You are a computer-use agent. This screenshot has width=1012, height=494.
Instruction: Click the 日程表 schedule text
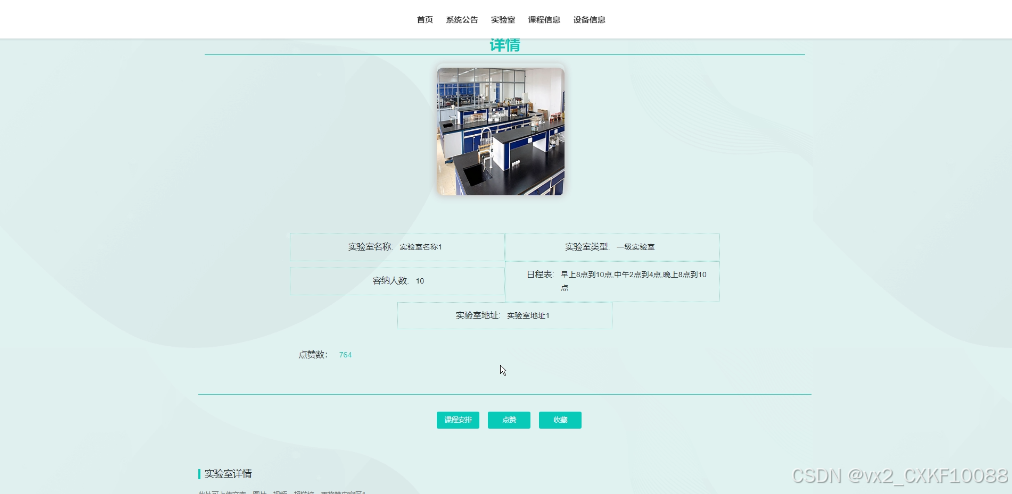(x=633, y=281)
